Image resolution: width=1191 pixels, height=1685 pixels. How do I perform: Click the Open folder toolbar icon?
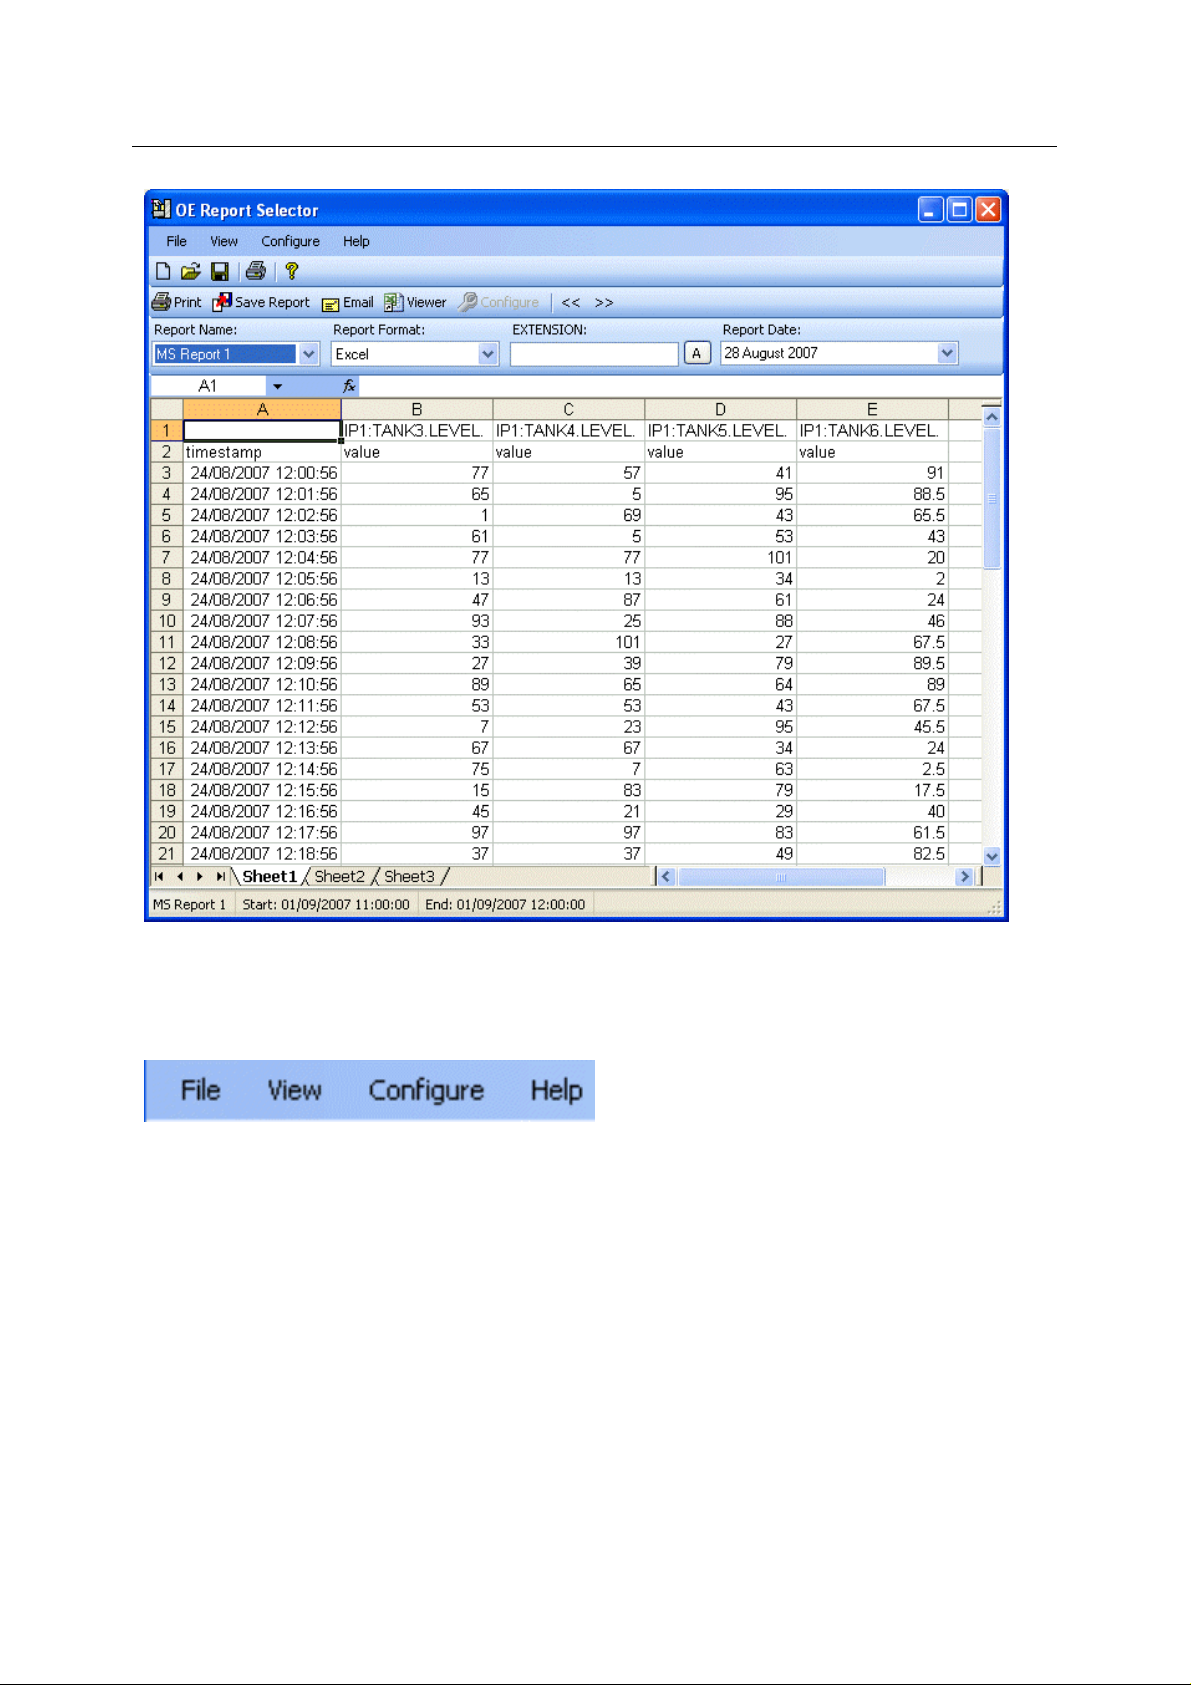coord(191,271)
